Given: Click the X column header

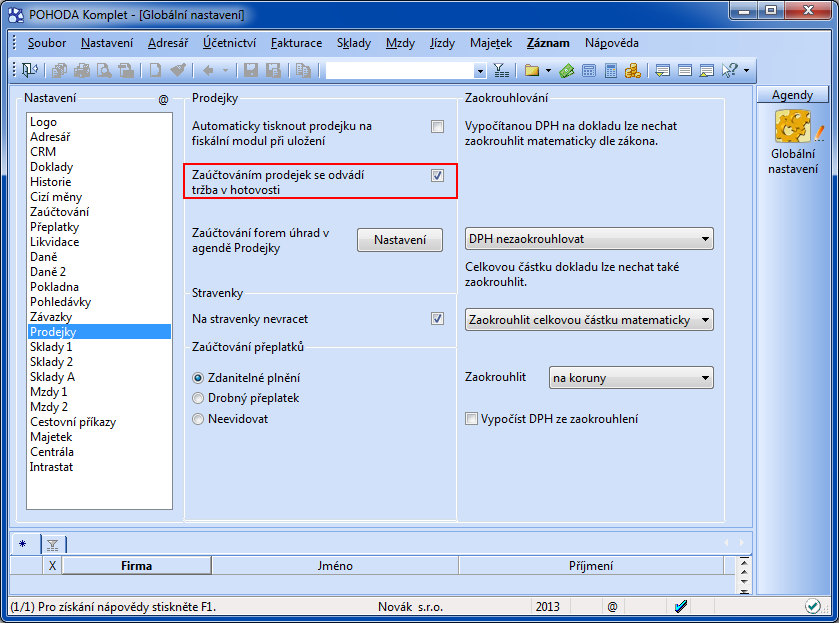Looking at the screenshot, I should [x=52, y=566].
